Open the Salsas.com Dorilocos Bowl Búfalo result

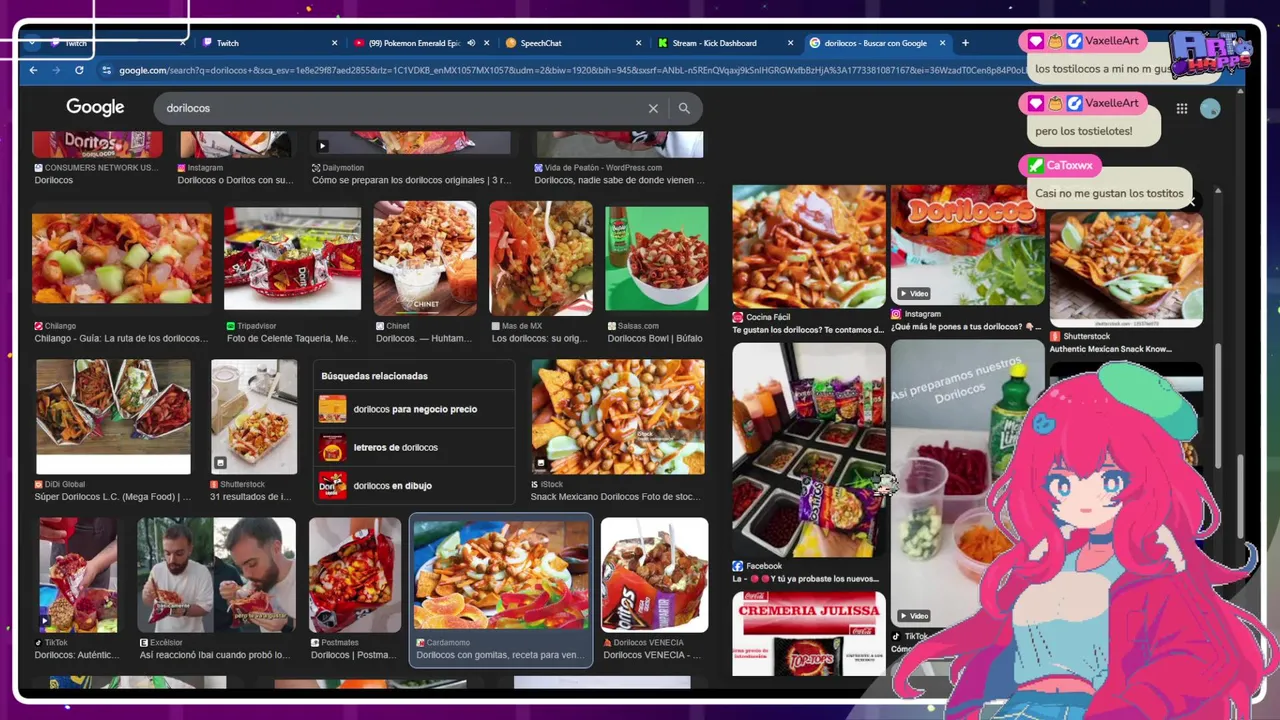tap(655, 339)
